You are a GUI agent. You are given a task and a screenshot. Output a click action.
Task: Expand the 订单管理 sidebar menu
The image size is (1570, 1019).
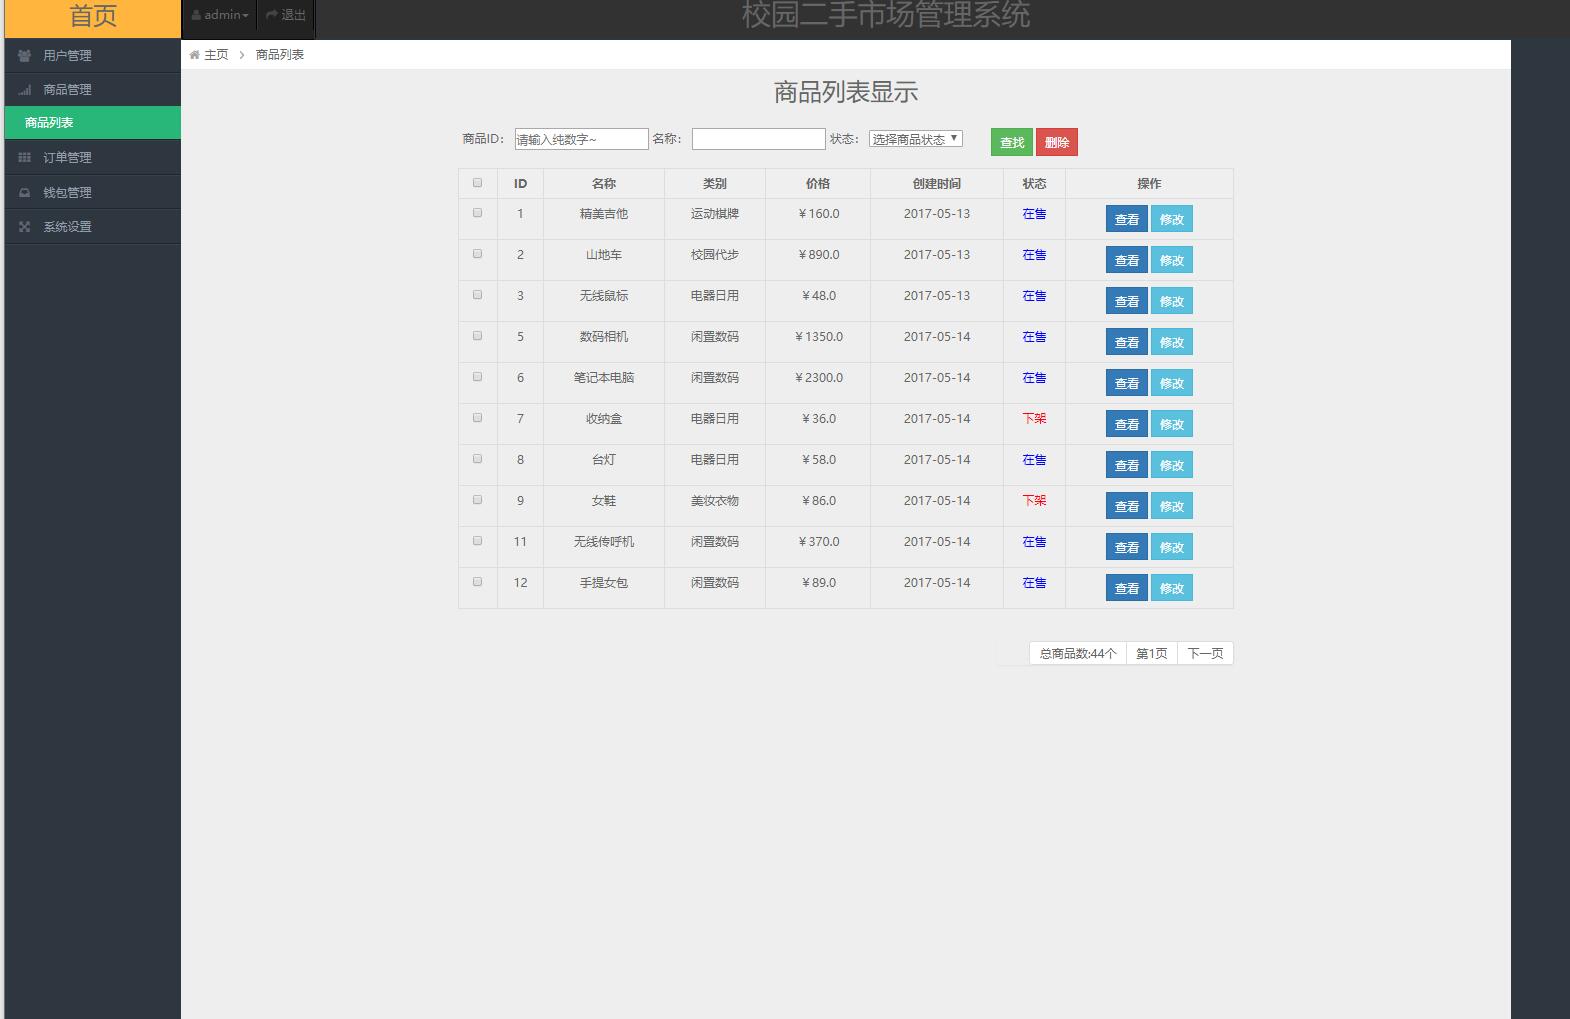pos(67,158)
